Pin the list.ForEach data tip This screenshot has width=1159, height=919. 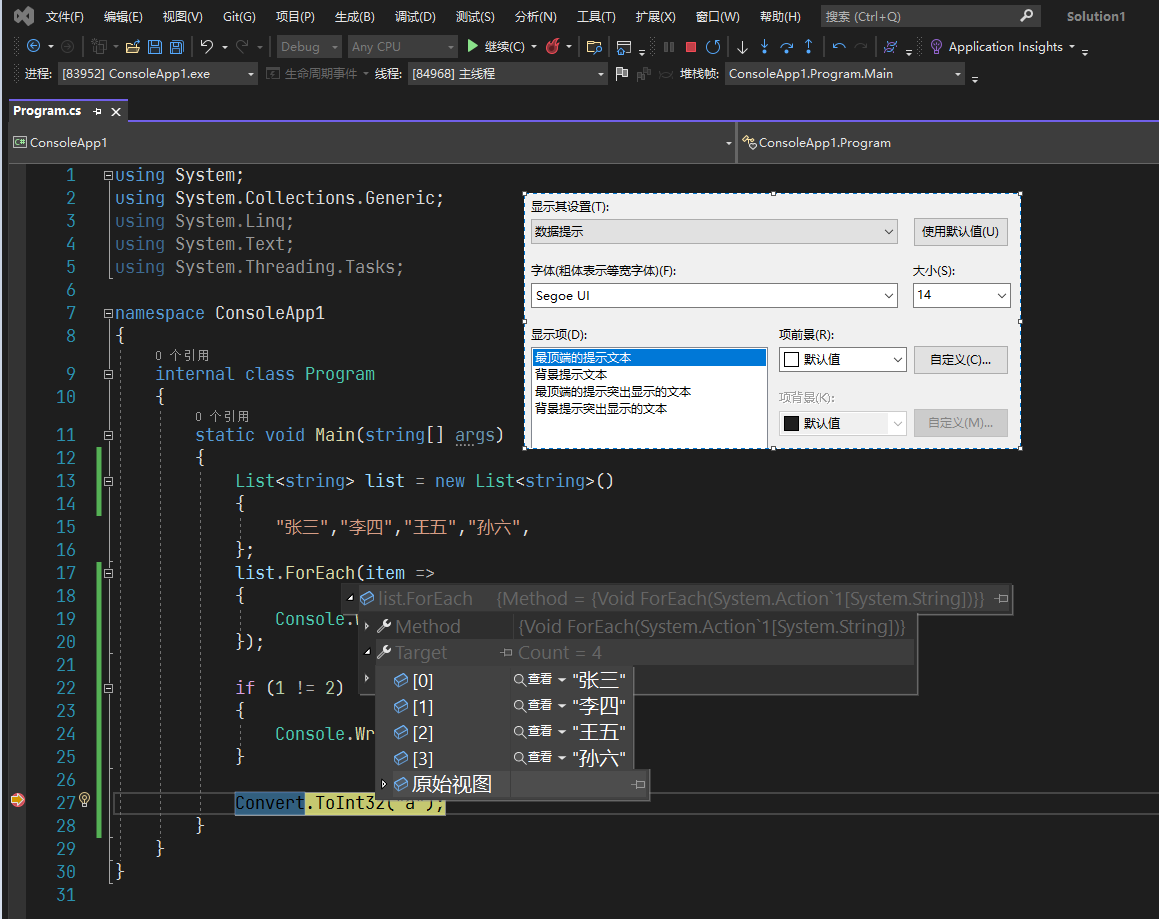[1002, 599]
